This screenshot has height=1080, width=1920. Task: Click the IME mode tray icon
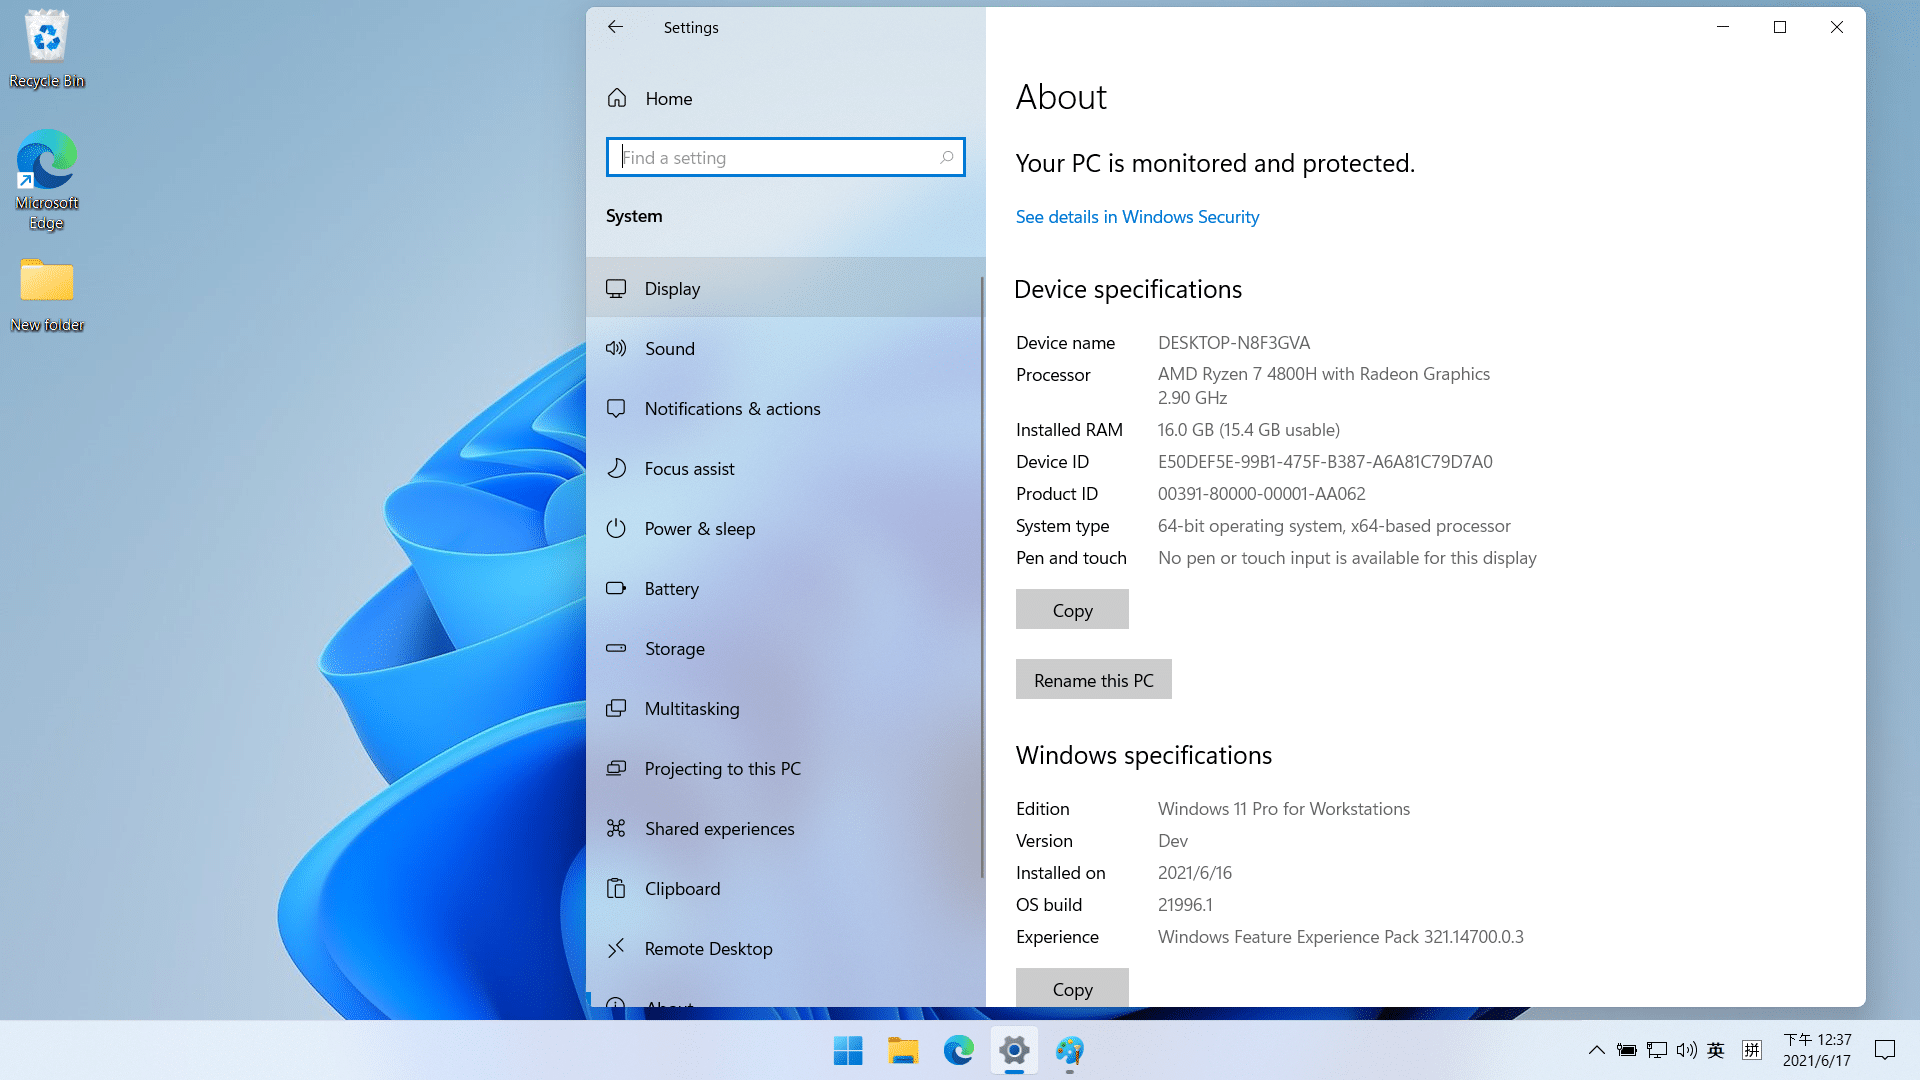(1752, 1050)
